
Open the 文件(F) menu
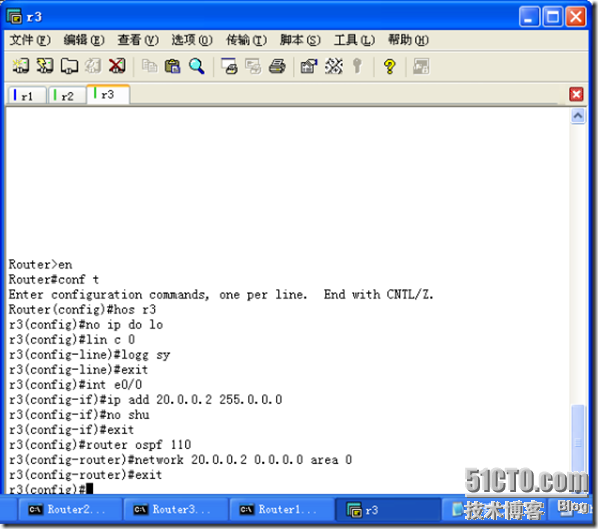[x=30, y=40]
